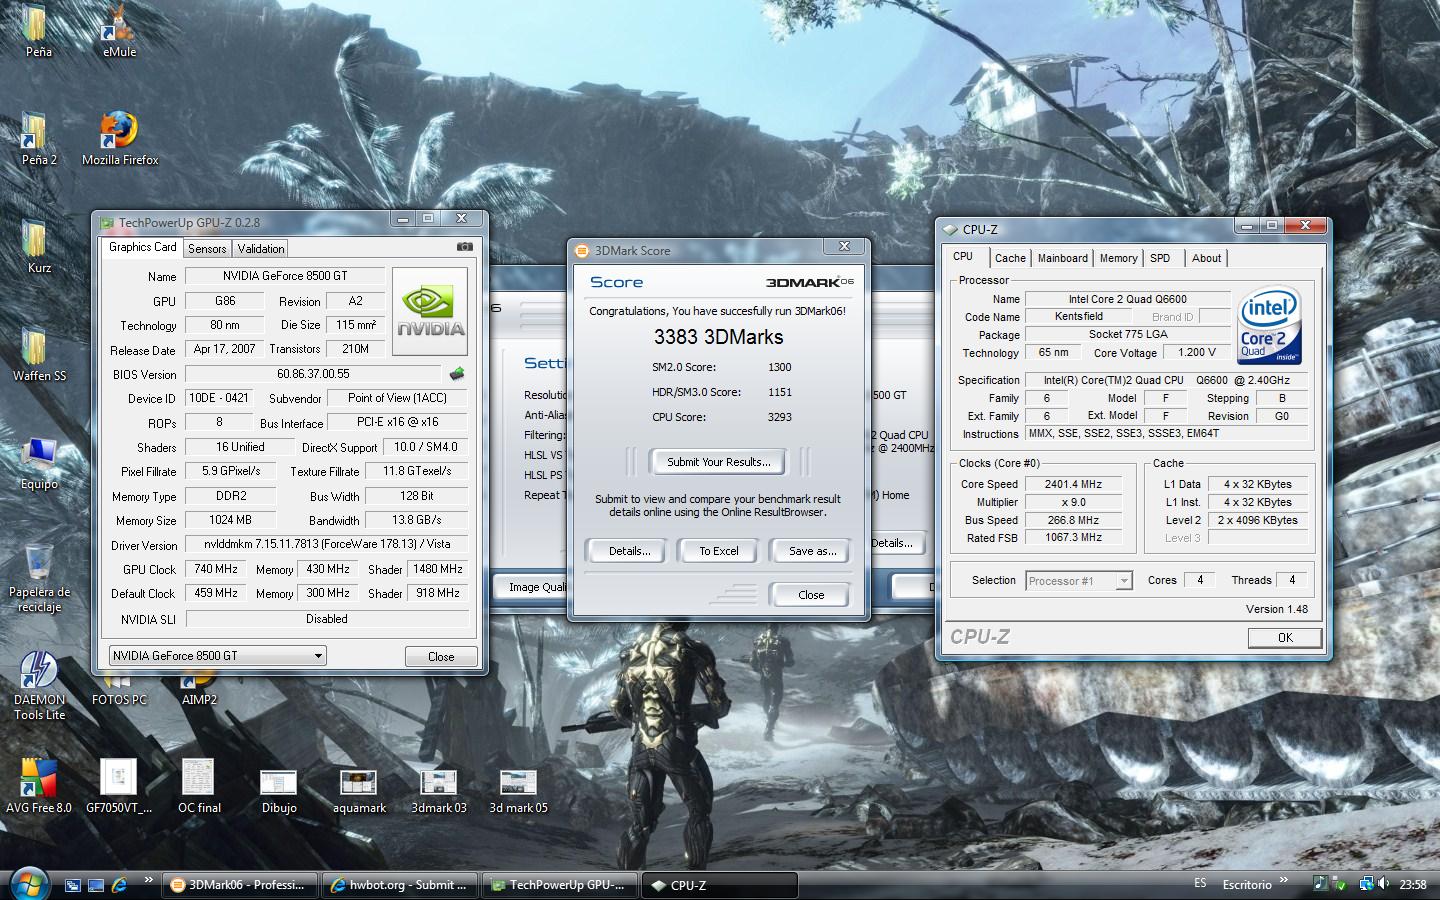Open the SPD tab in CPU-Z
The image size is (1440, 900).
[x=1160, y=258]
